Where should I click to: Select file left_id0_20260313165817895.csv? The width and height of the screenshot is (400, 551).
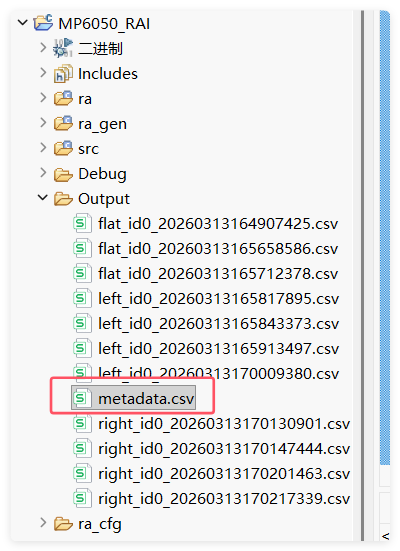(218, 299)
